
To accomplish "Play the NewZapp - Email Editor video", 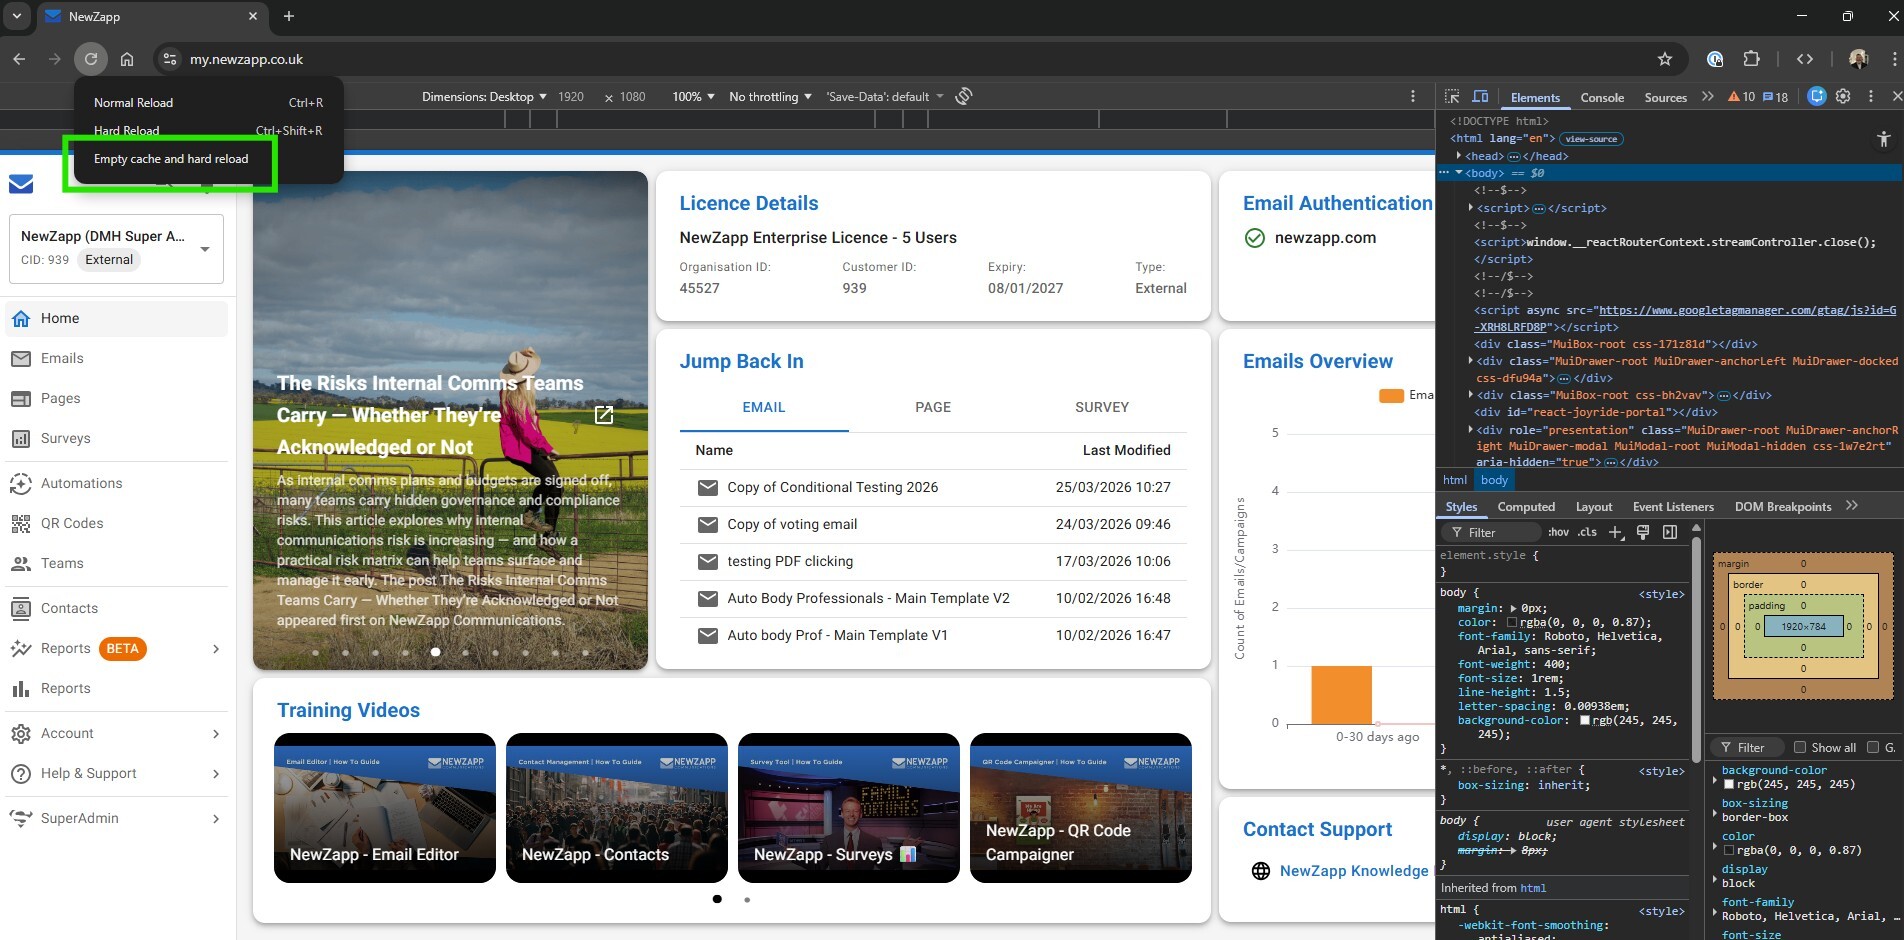I will pyautogui.click(x=385, y=808).
